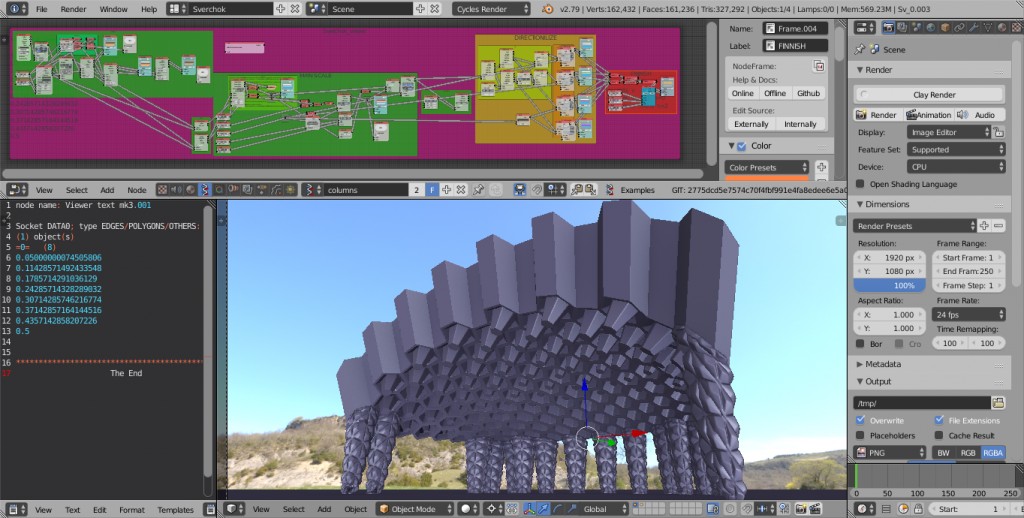Add a render preset with plus icon
This screenshot has height=518, width=1024.
(x=984, y=226)
